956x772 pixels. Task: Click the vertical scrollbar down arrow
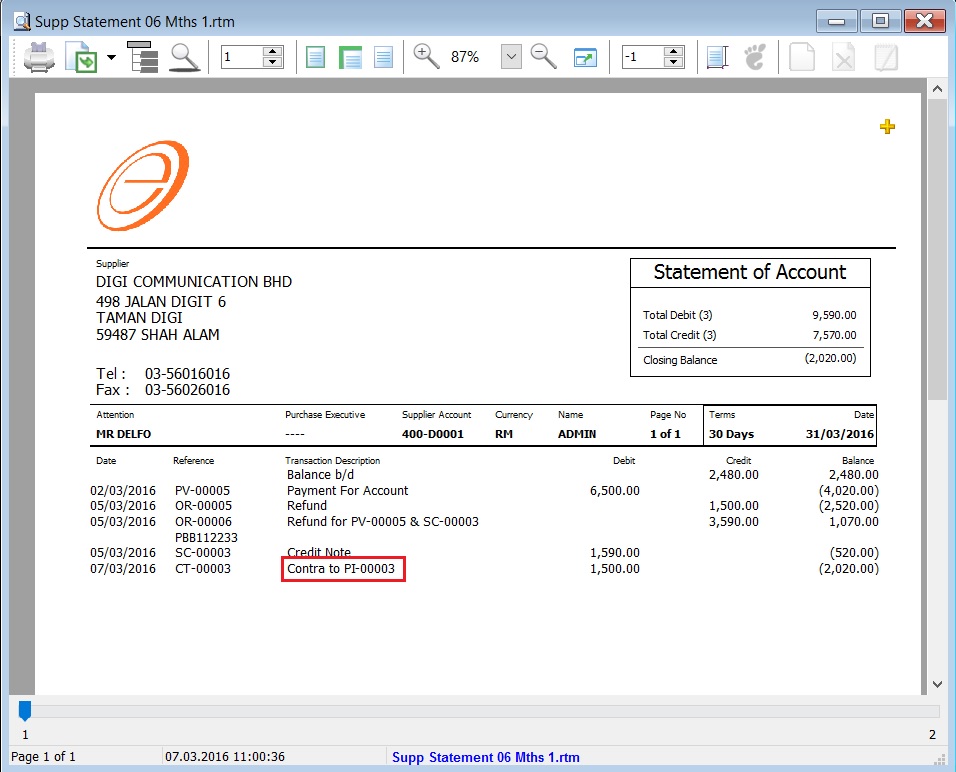[937, 684]
